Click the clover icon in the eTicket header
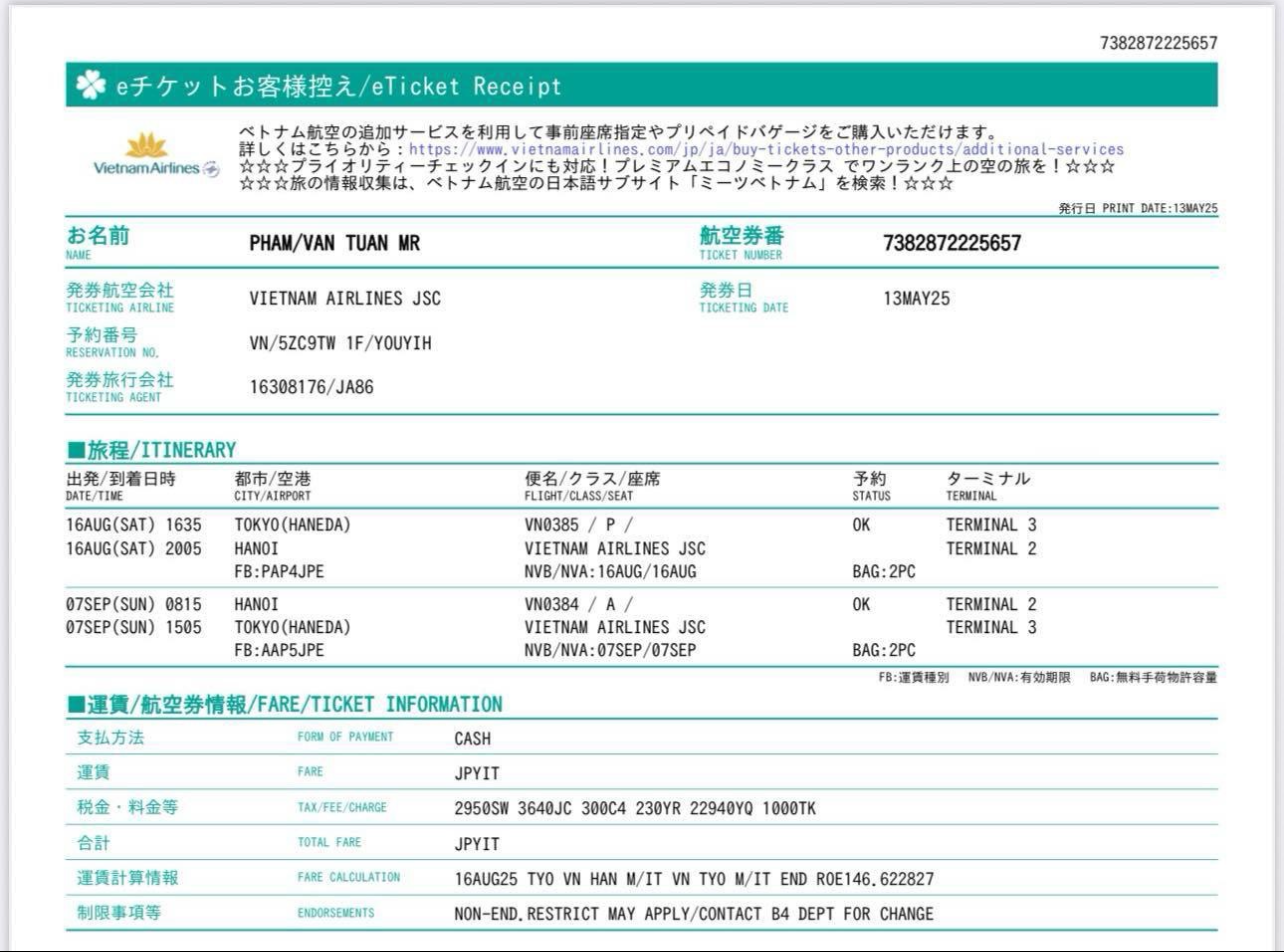This screenshot has width=1284, height=952. coord(90,86)
